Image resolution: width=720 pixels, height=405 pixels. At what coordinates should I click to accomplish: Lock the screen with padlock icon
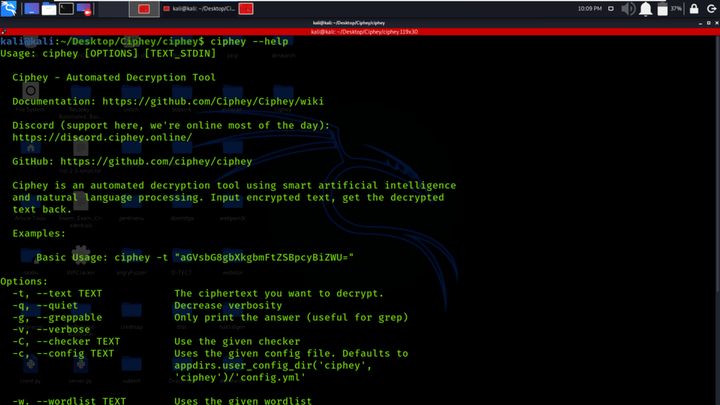pos(693,8)
